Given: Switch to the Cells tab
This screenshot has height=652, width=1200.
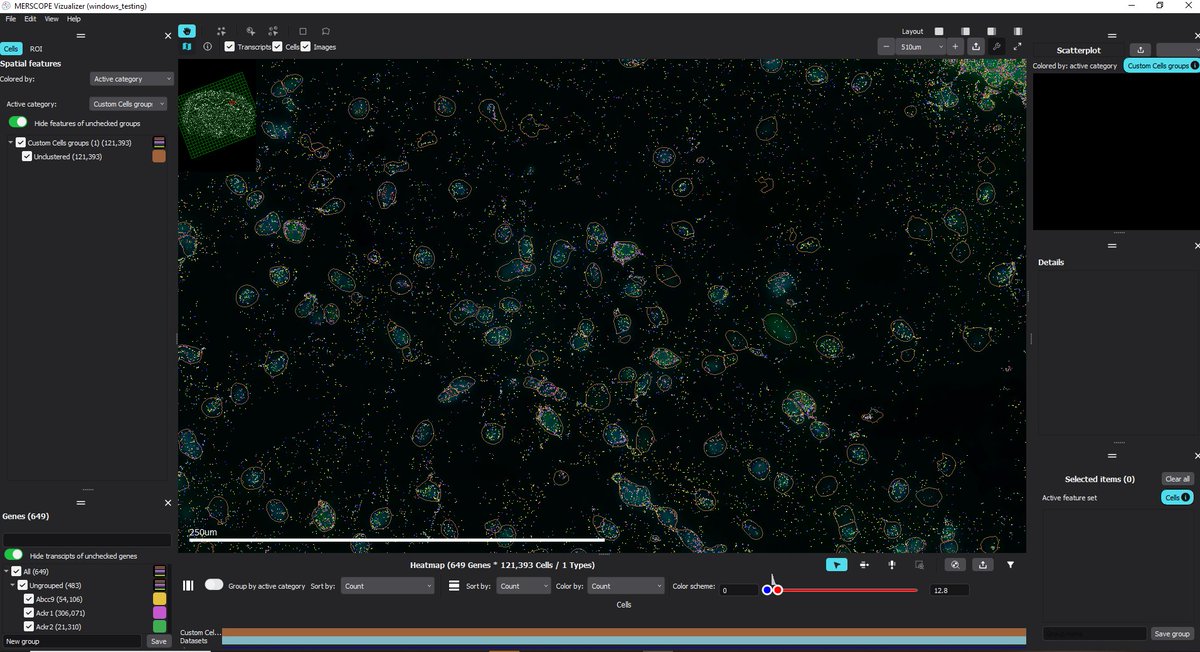Looking at the screenshot, I should 12,48.
